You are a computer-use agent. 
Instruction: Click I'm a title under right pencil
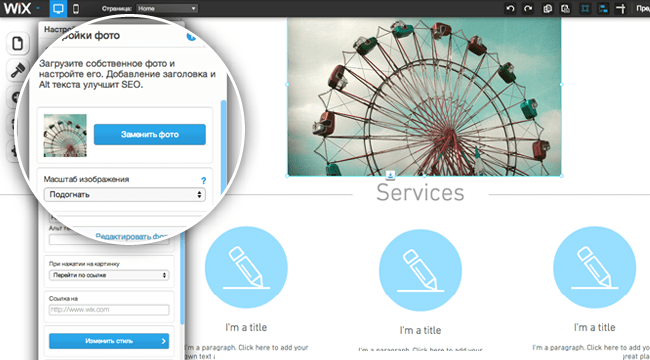(x=594, y=327)
